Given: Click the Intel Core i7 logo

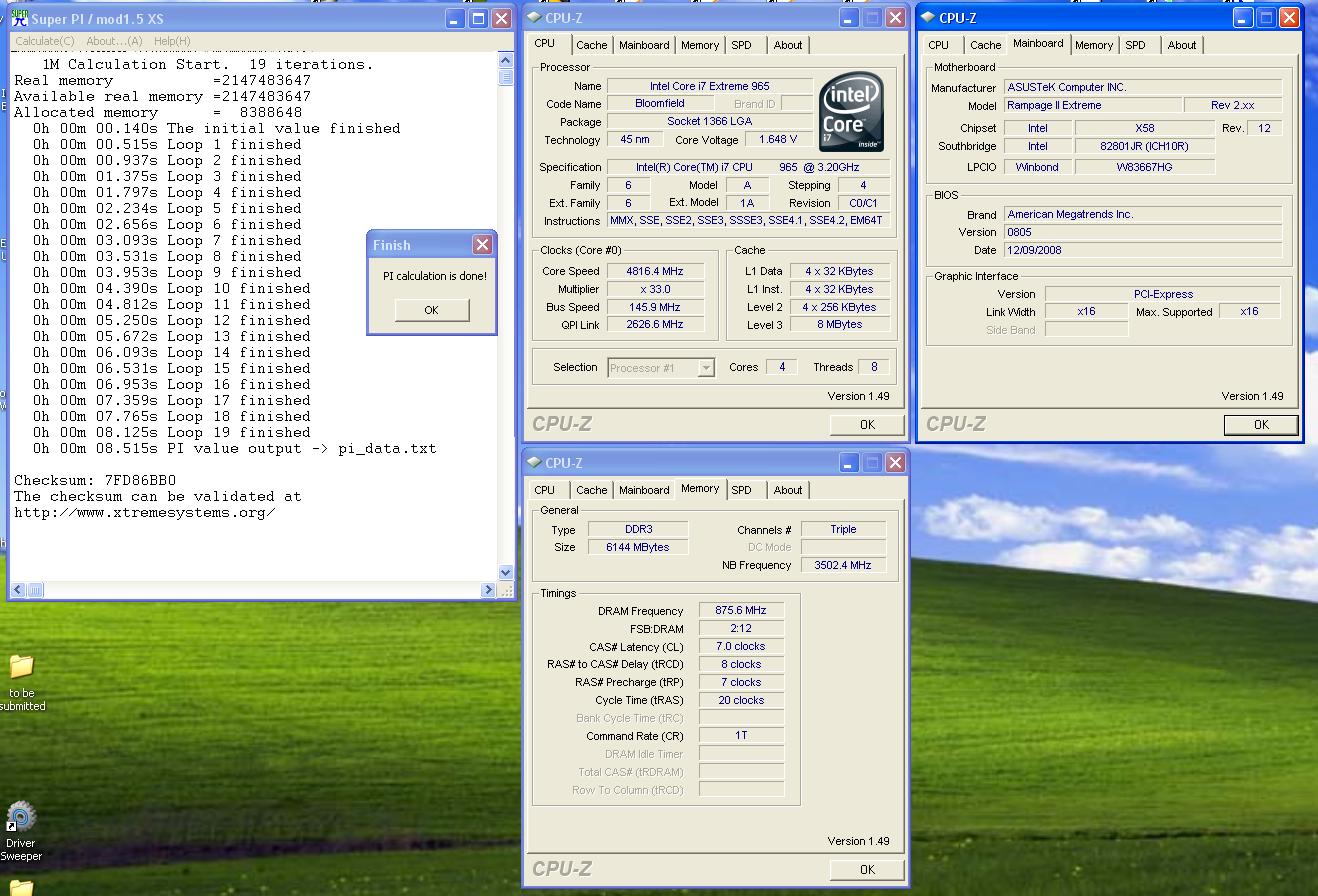Looking at the screenshot, I should pos(851,112).
